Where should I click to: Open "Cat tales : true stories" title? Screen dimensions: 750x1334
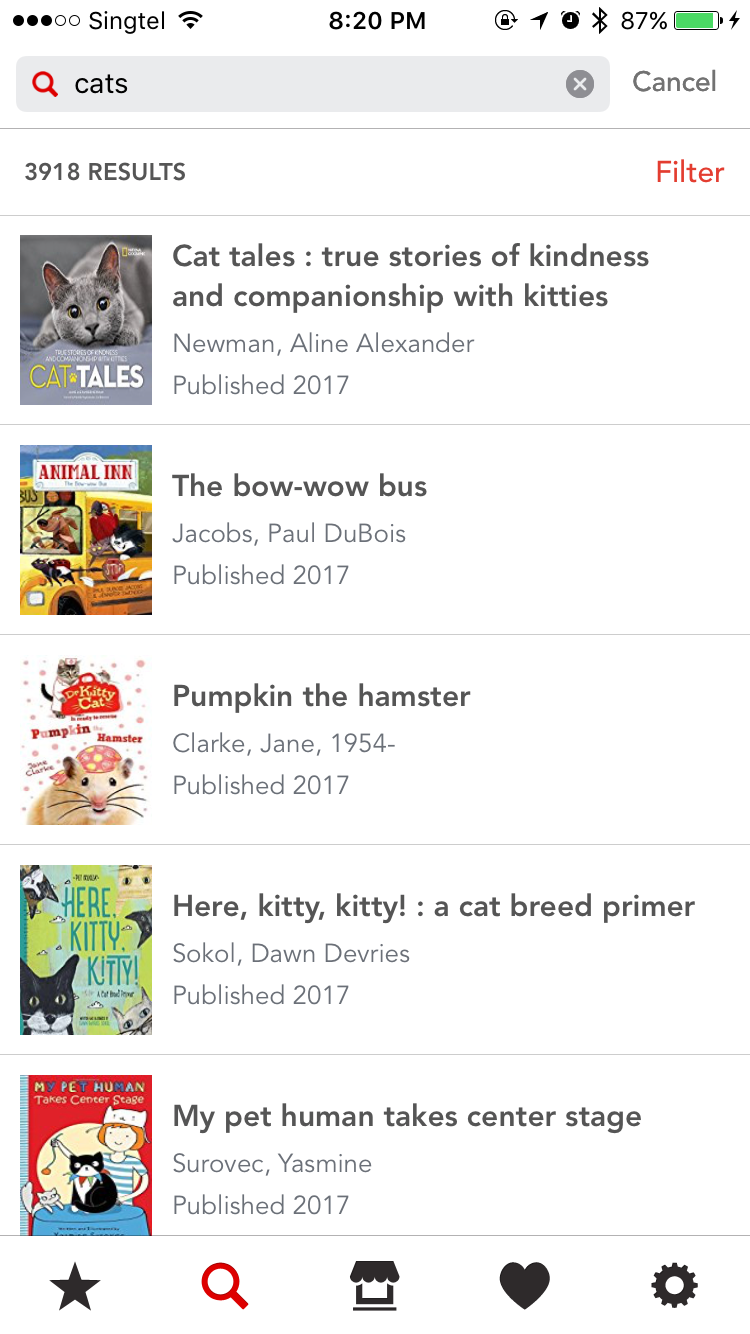[410, 276]
